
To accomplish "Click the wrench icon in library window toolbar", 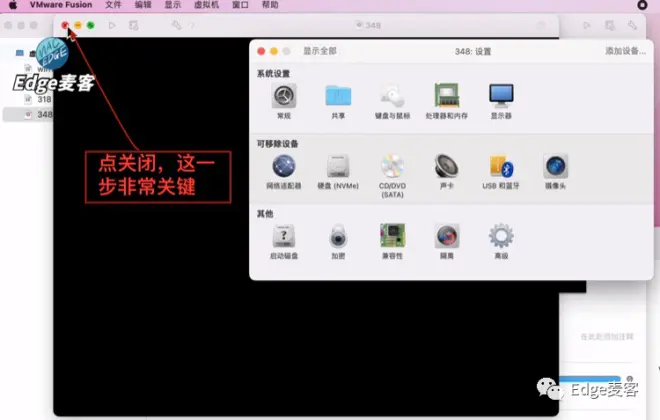I will click(x=632, y=25).
